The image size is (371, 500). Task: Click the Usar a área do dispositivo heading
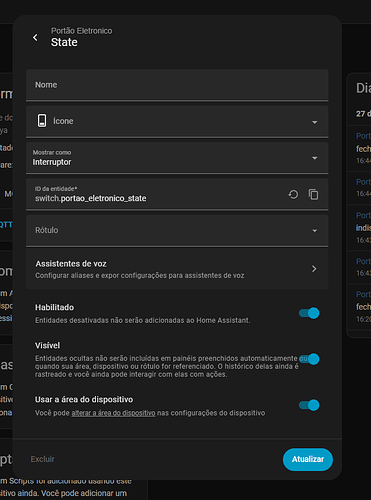pos(84,399)
